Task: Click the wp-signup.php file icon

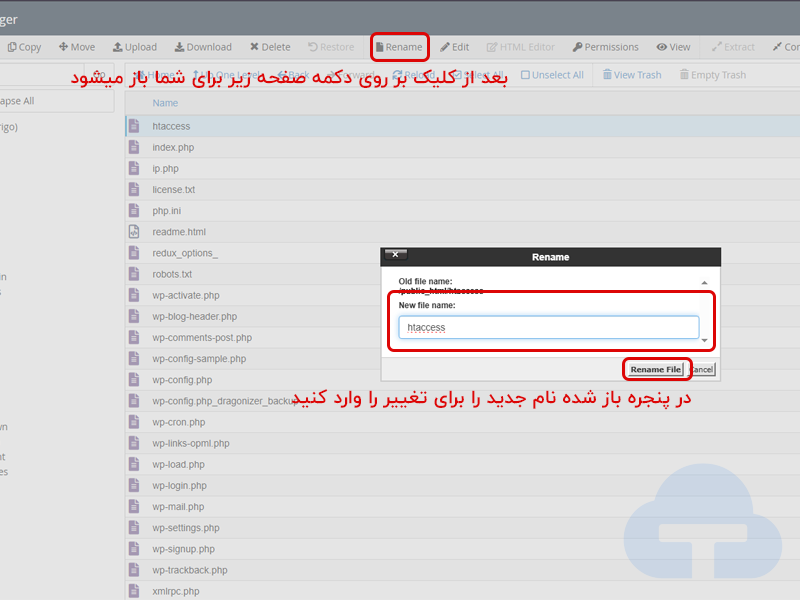Action: [134, 549]
